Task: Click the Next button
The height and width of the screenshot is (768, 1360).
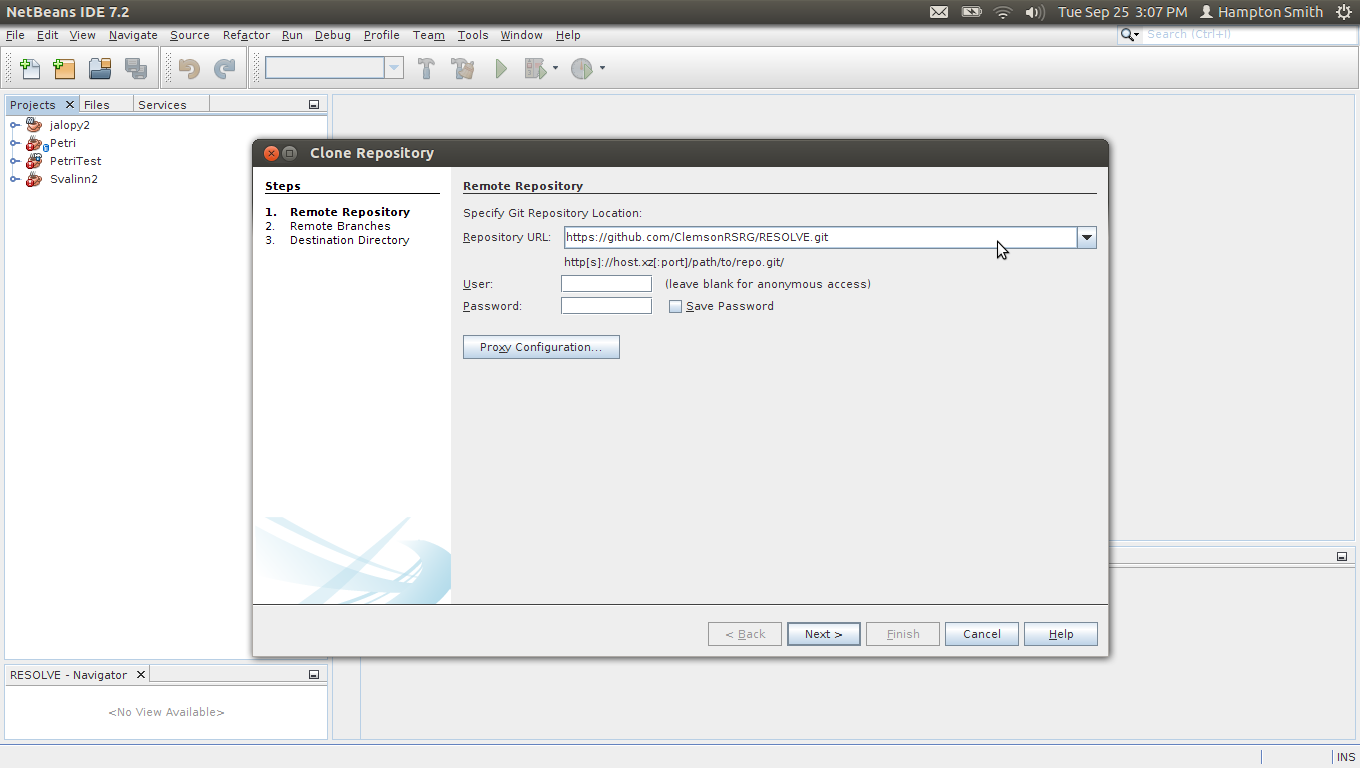Action: tap(823, 634)
